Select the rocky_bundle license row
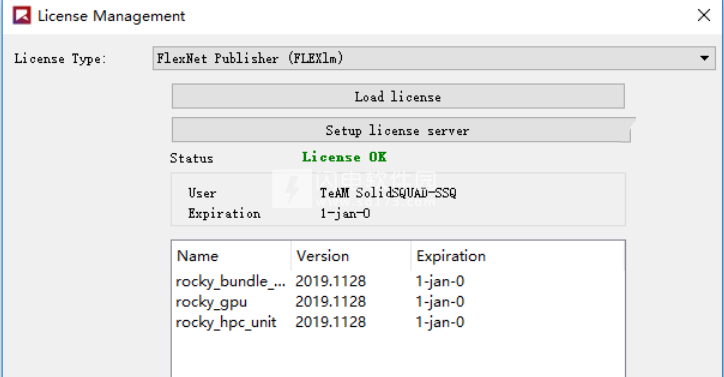 pos(398,281)
